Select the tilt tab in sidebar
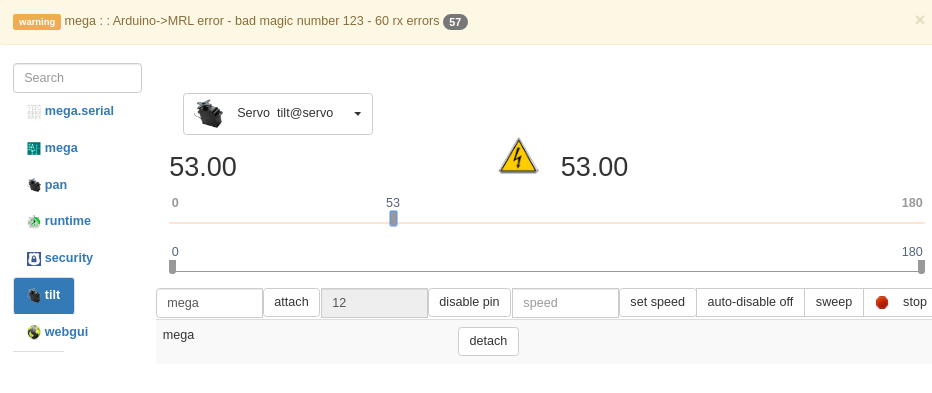This screenshot has height=393, width=932. [x=44, y=295]
